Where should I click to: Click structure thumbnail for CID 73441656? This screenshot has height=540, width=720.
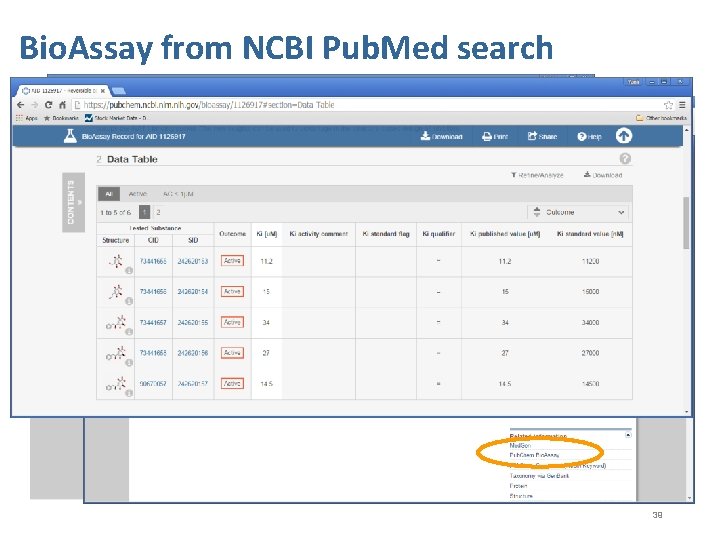tap(116, 292)
